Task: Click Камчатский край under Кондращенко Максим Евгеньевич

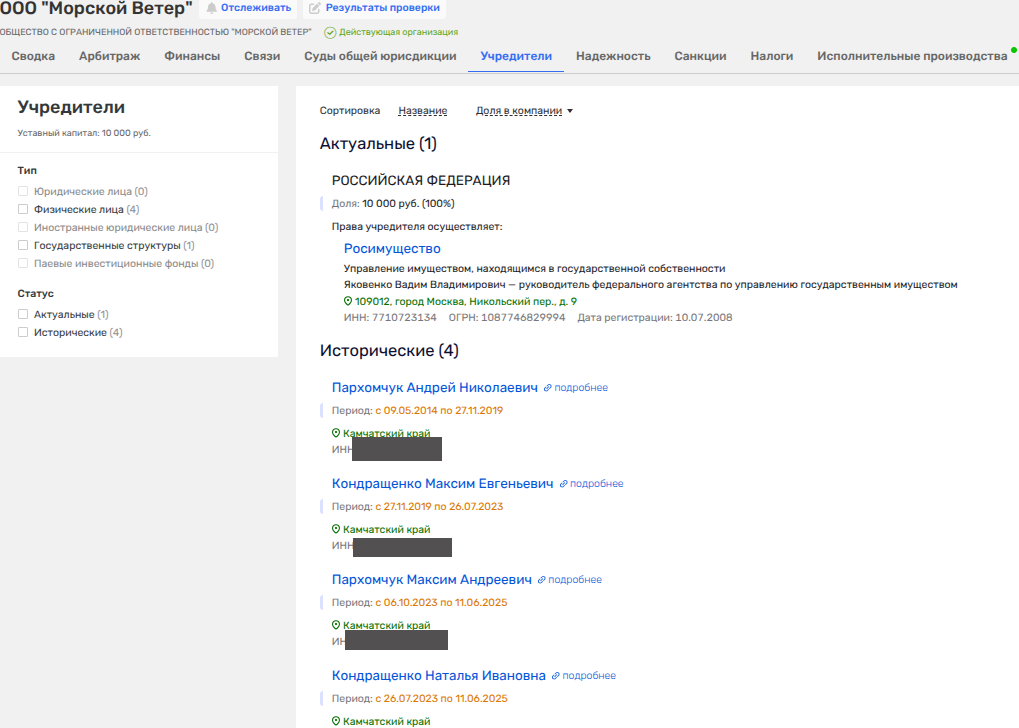Action: point(387,529)
